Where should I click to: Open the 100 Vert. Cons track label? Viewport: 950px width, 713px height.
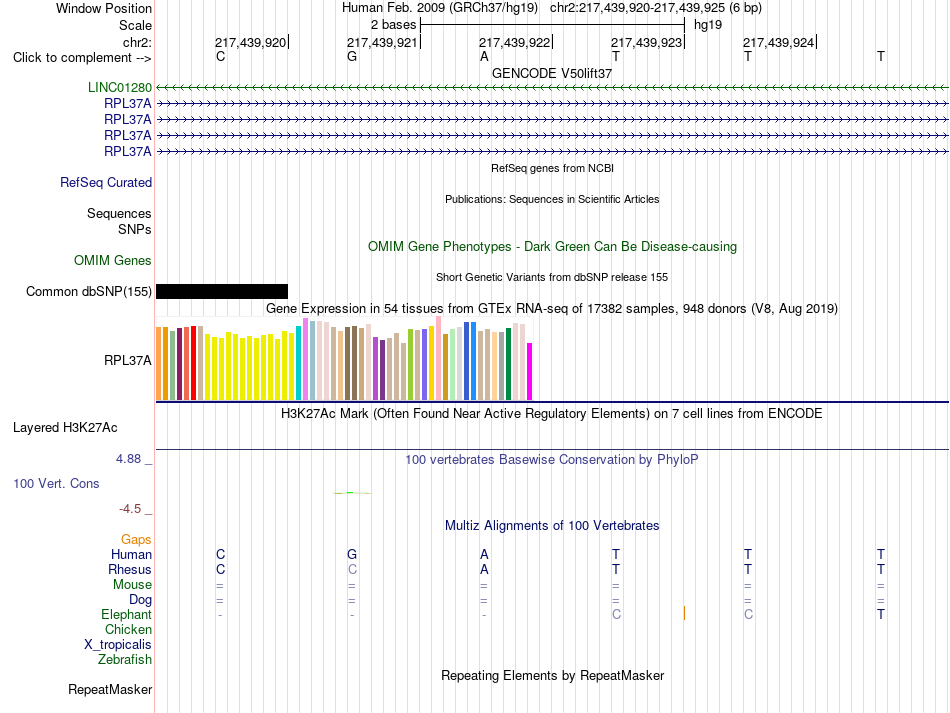(x=56, y=483)
